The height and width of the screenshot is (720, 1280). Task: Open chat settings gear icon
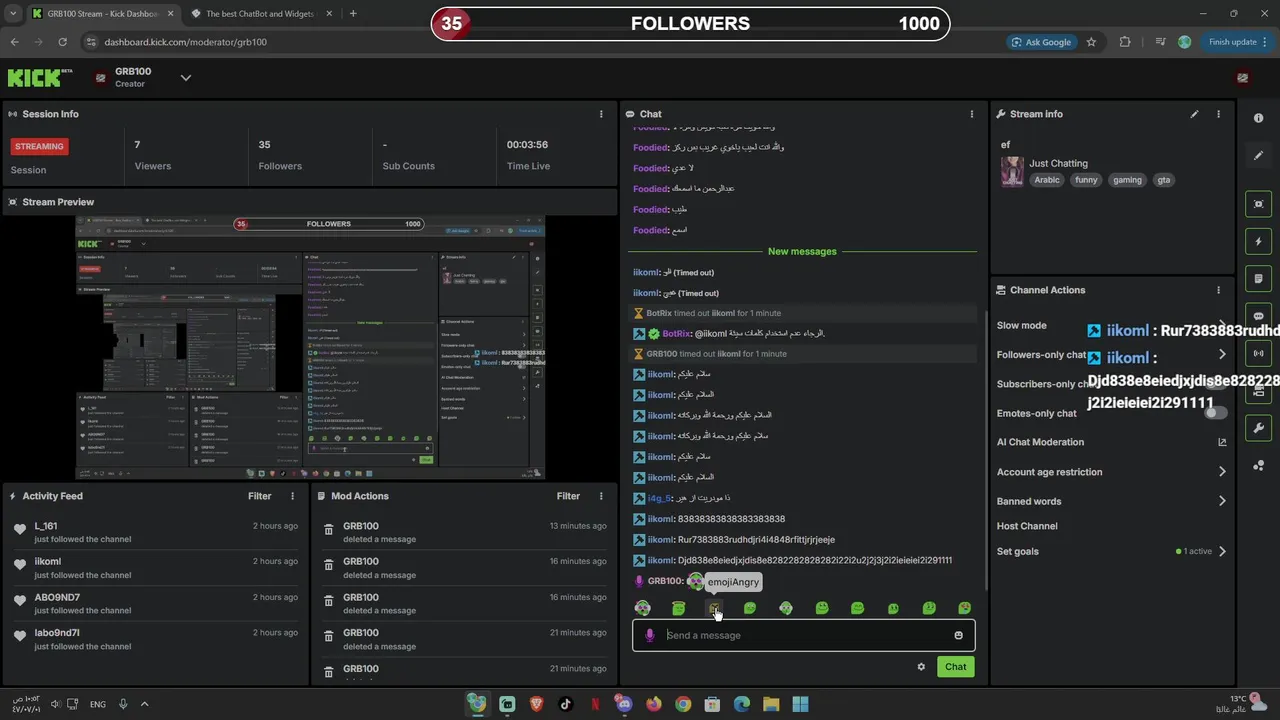(x=921, y=667)
